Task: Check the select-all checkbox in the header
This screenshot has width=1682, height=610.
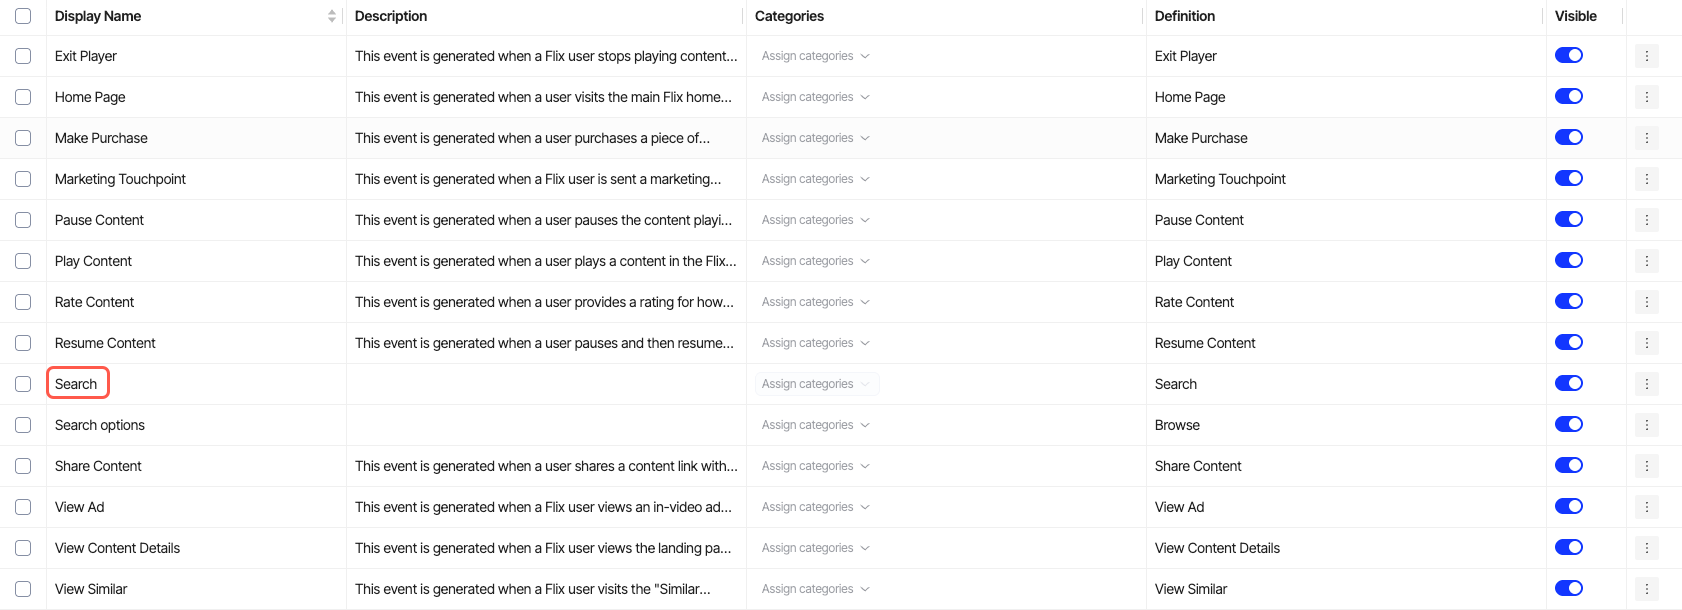Action: tap(23, 16)
